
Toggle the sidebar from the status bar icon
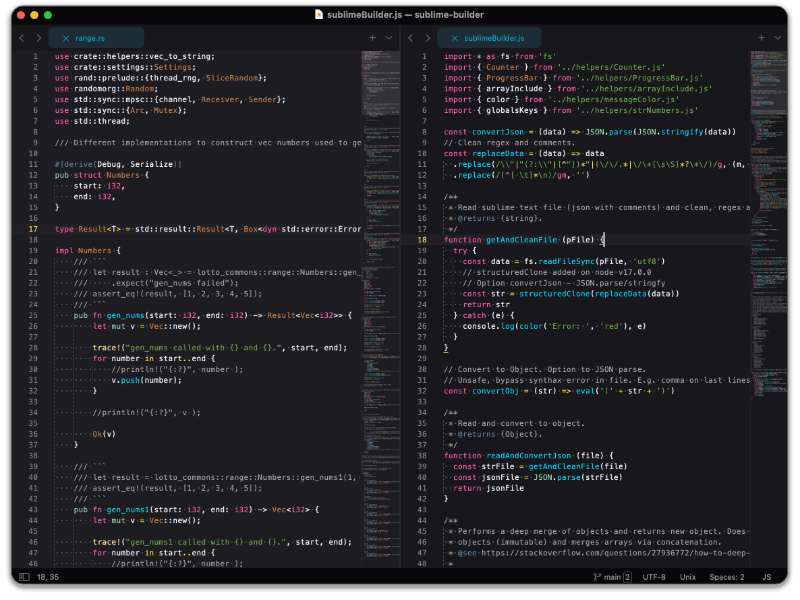[x=24, y=577]
